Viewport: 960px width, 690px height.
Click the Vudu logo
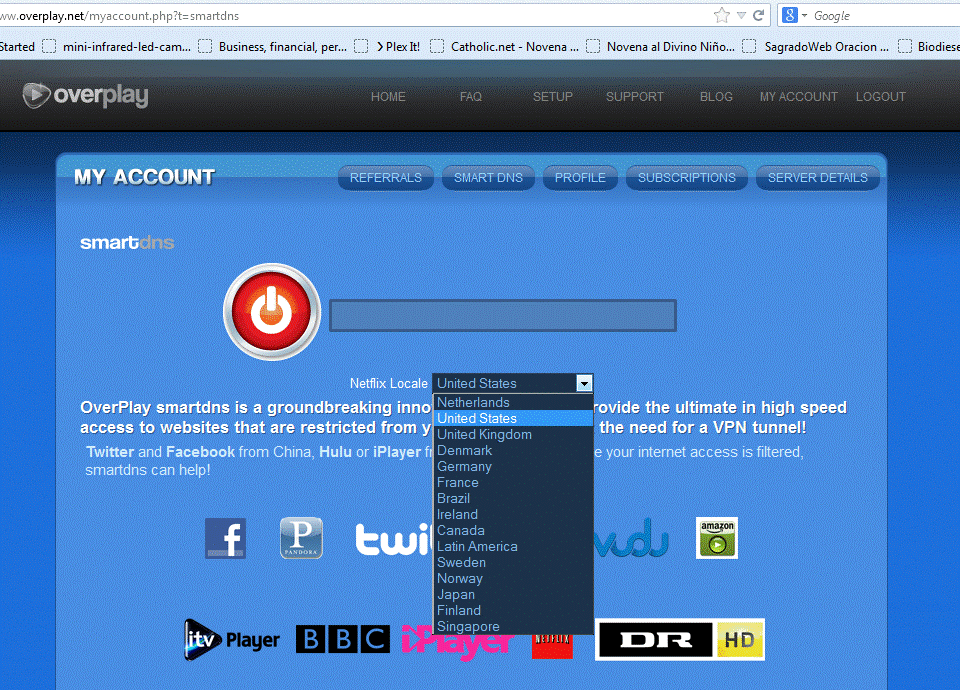click(631, 538)
